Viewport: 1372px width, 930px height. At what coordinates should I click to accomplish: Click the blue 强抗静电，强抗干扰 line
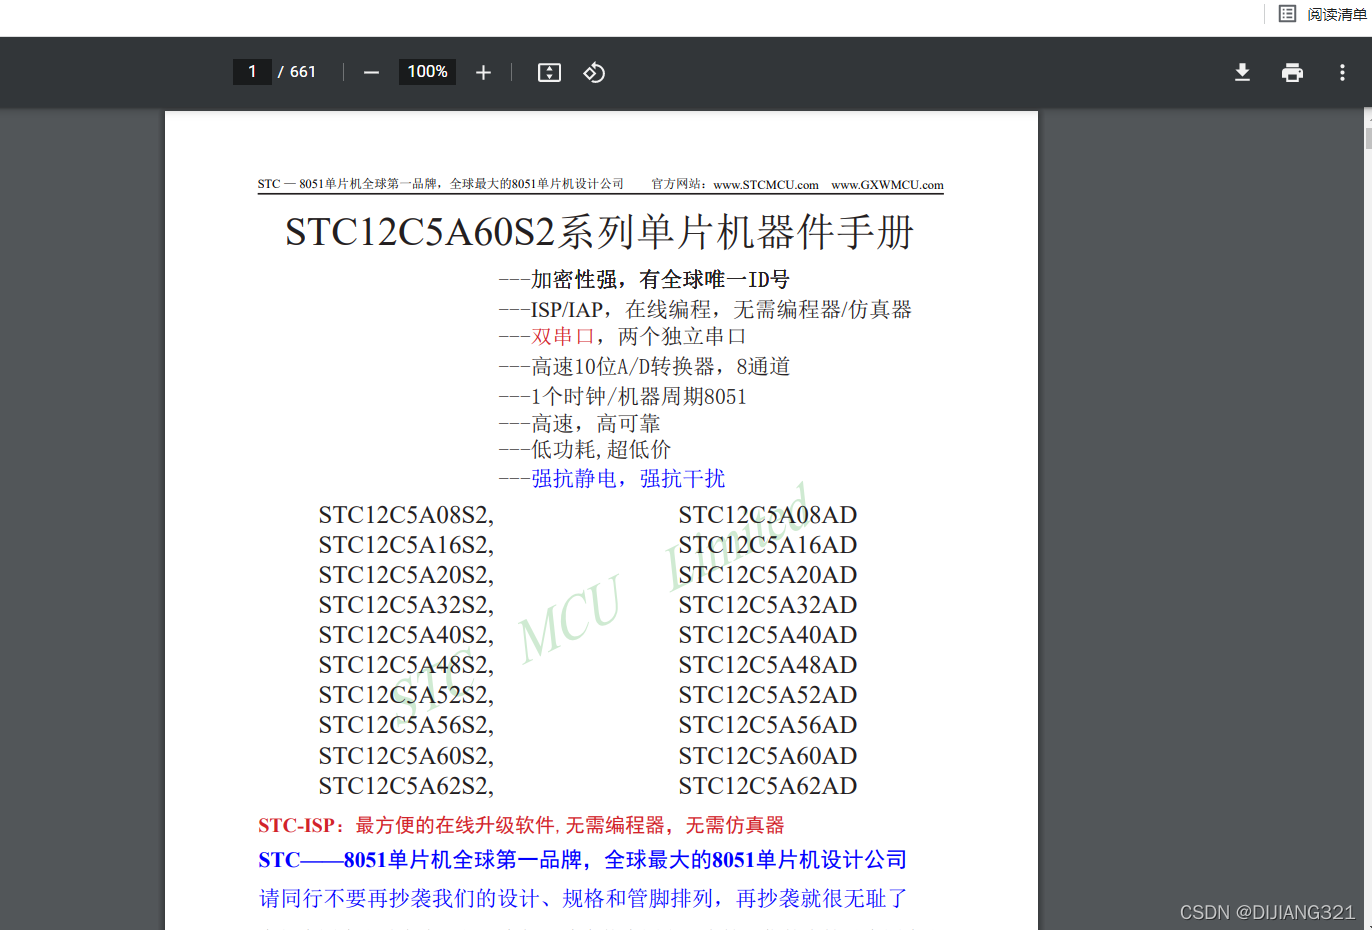click(x=612, y=479)
